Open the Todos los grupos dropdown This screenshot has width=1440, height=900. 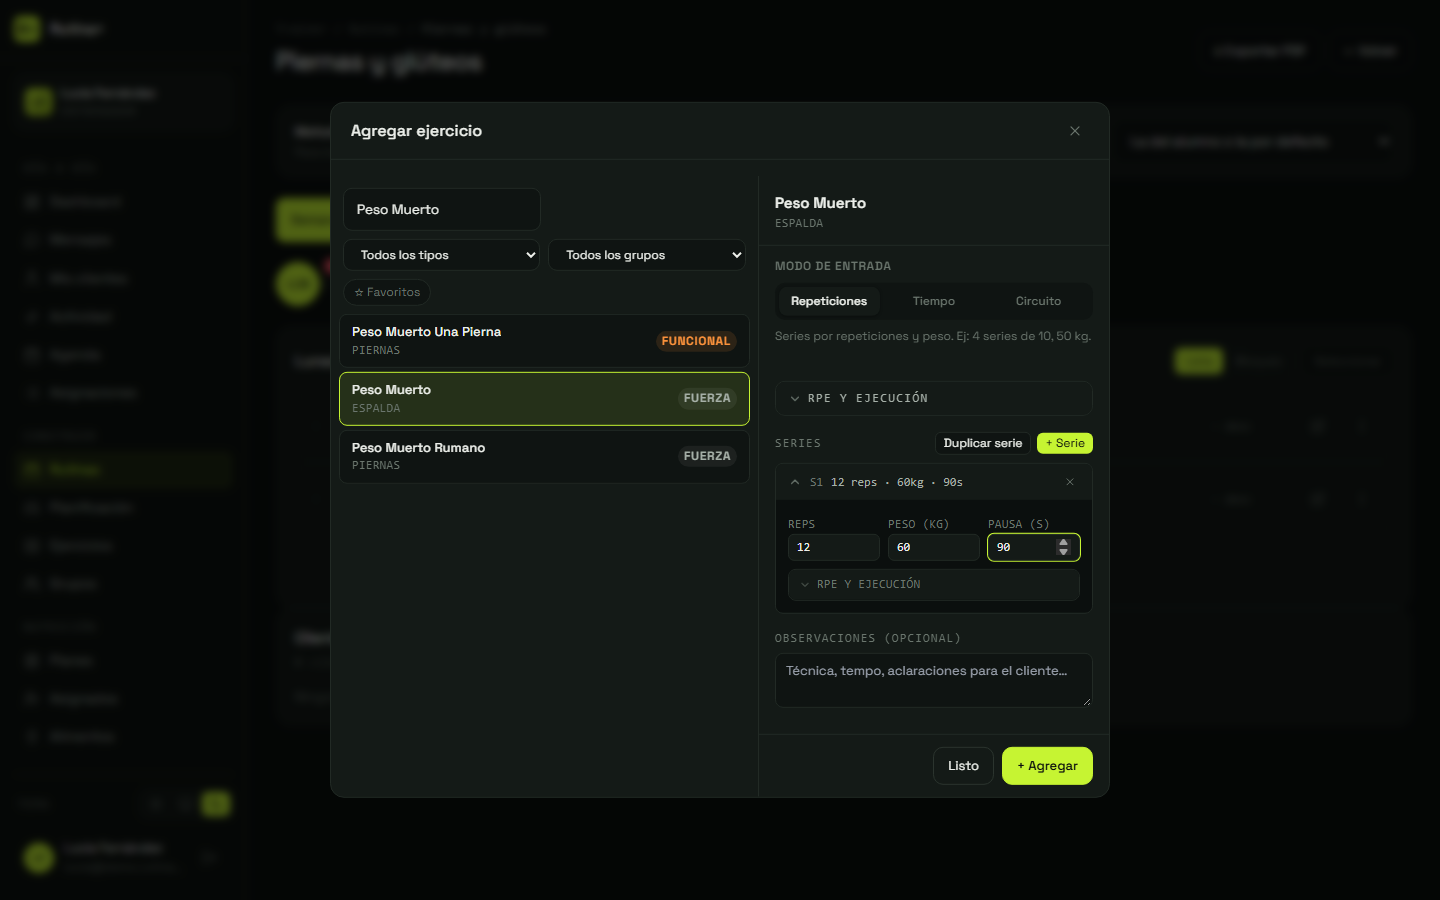point(647,255)
